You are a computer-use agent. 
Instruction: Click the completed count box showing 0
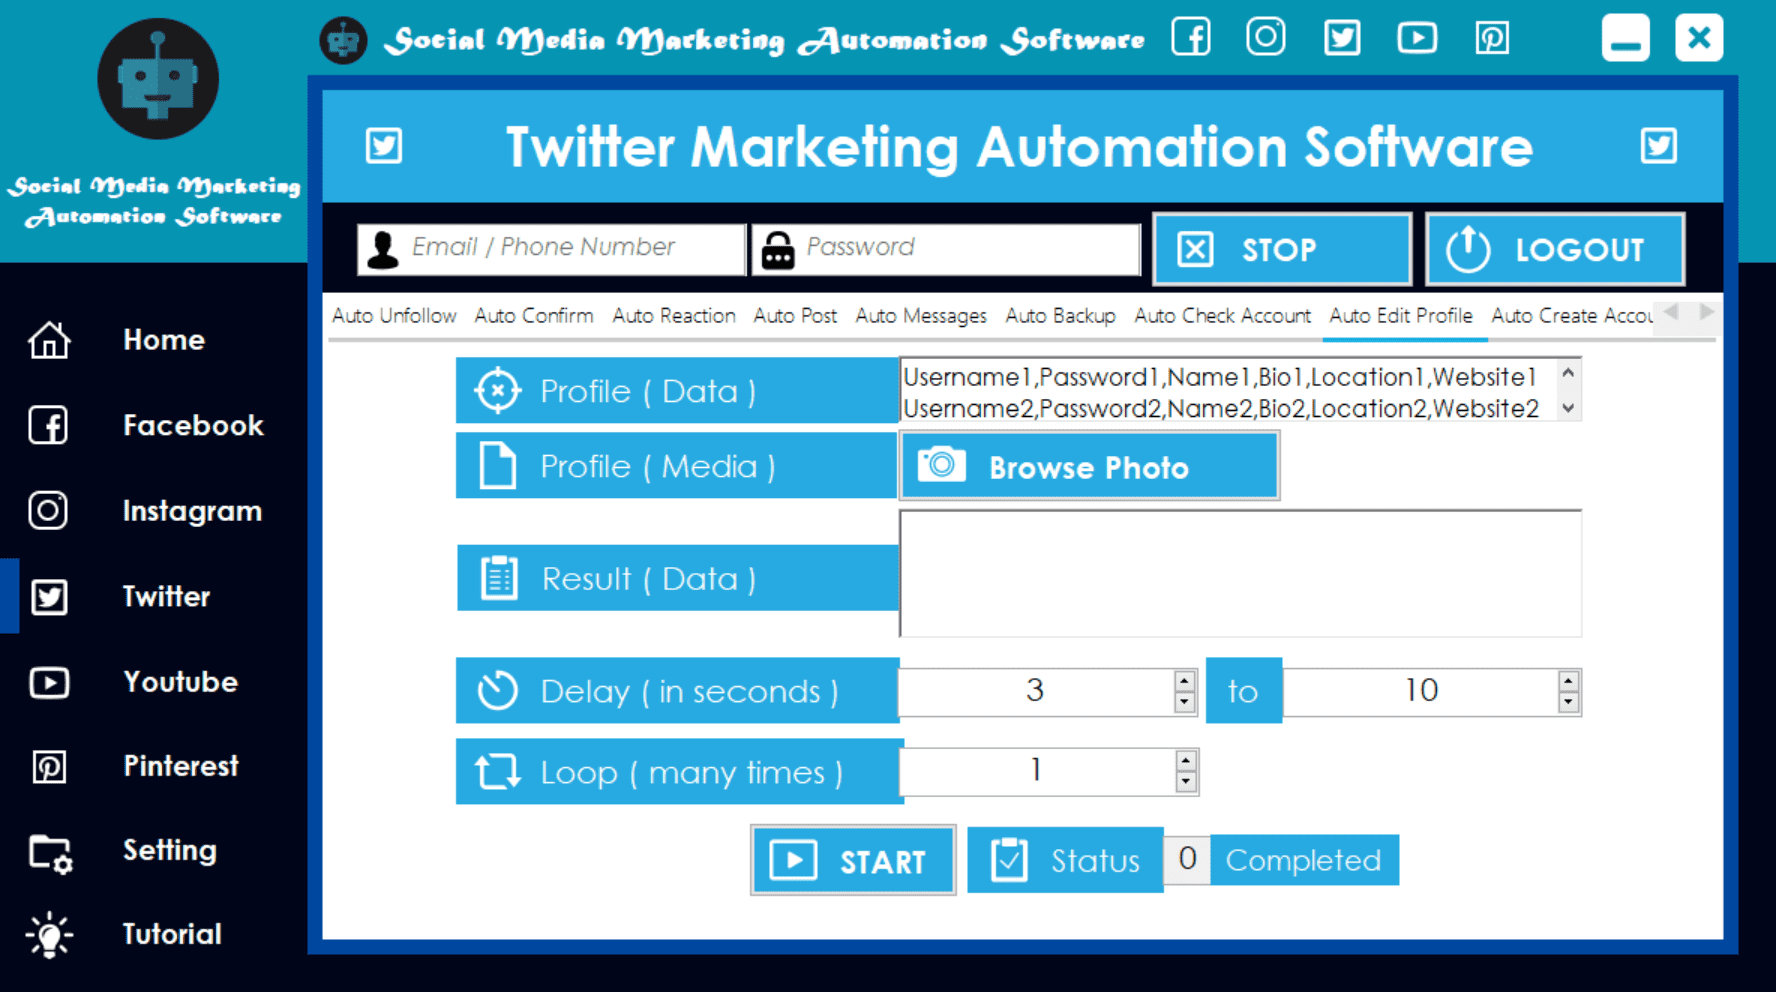tap(1187, 859)
